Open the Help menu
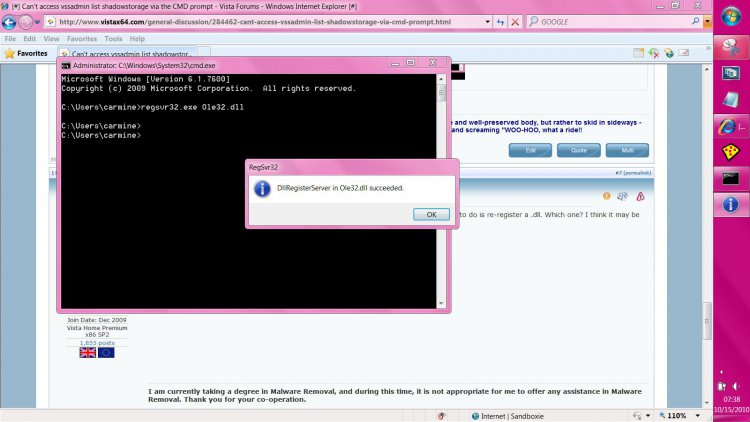The width and height of the screenshot is (750, 422). pos(137,39)
